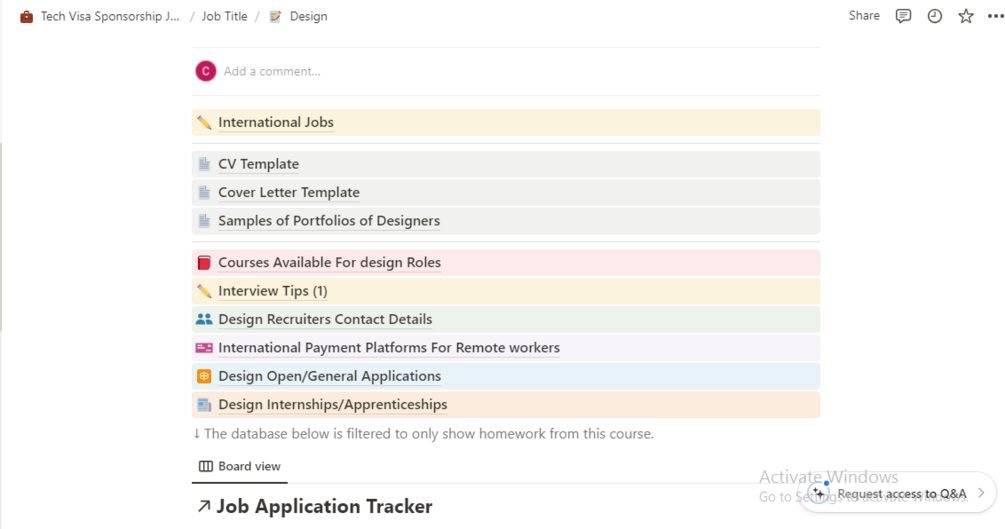Click the orange Design Open Applications icon

[204, 377]
